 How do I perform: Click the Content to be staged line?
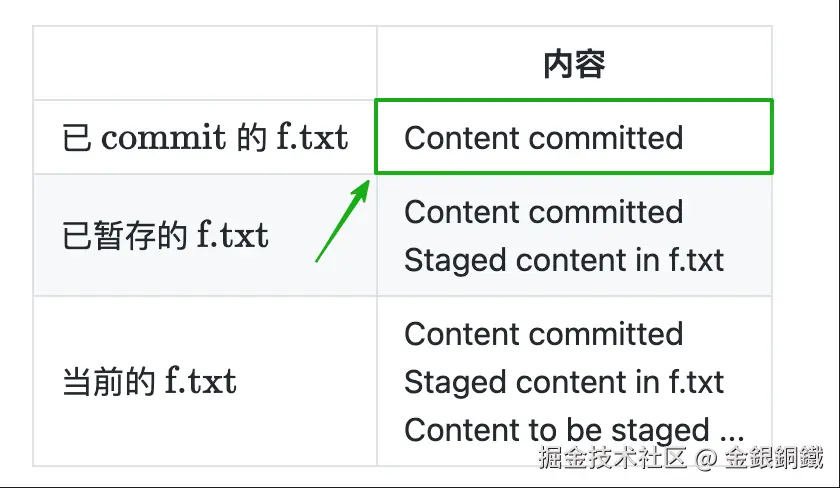click(x=574, y=430)
